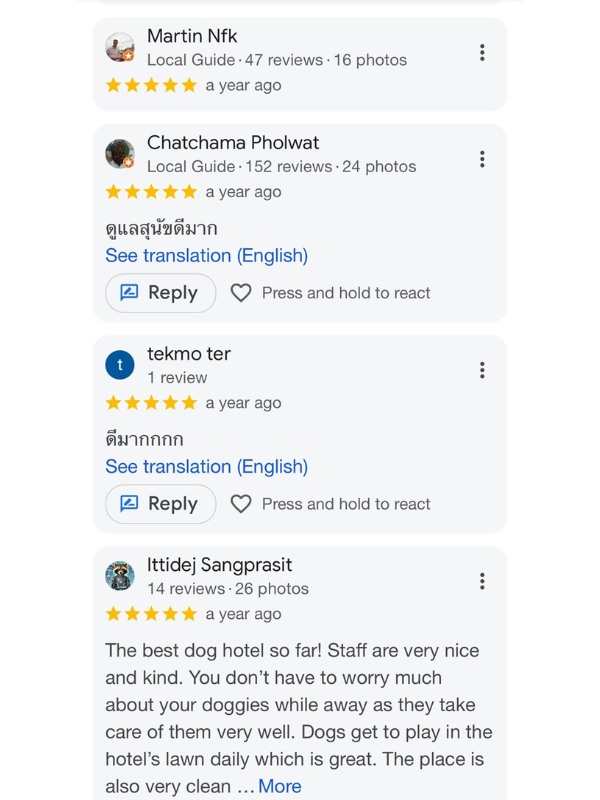This screenshot has height=800, width=600.
Task: See English translation of tekmo ter's review
Action: (x=206, y=467)
